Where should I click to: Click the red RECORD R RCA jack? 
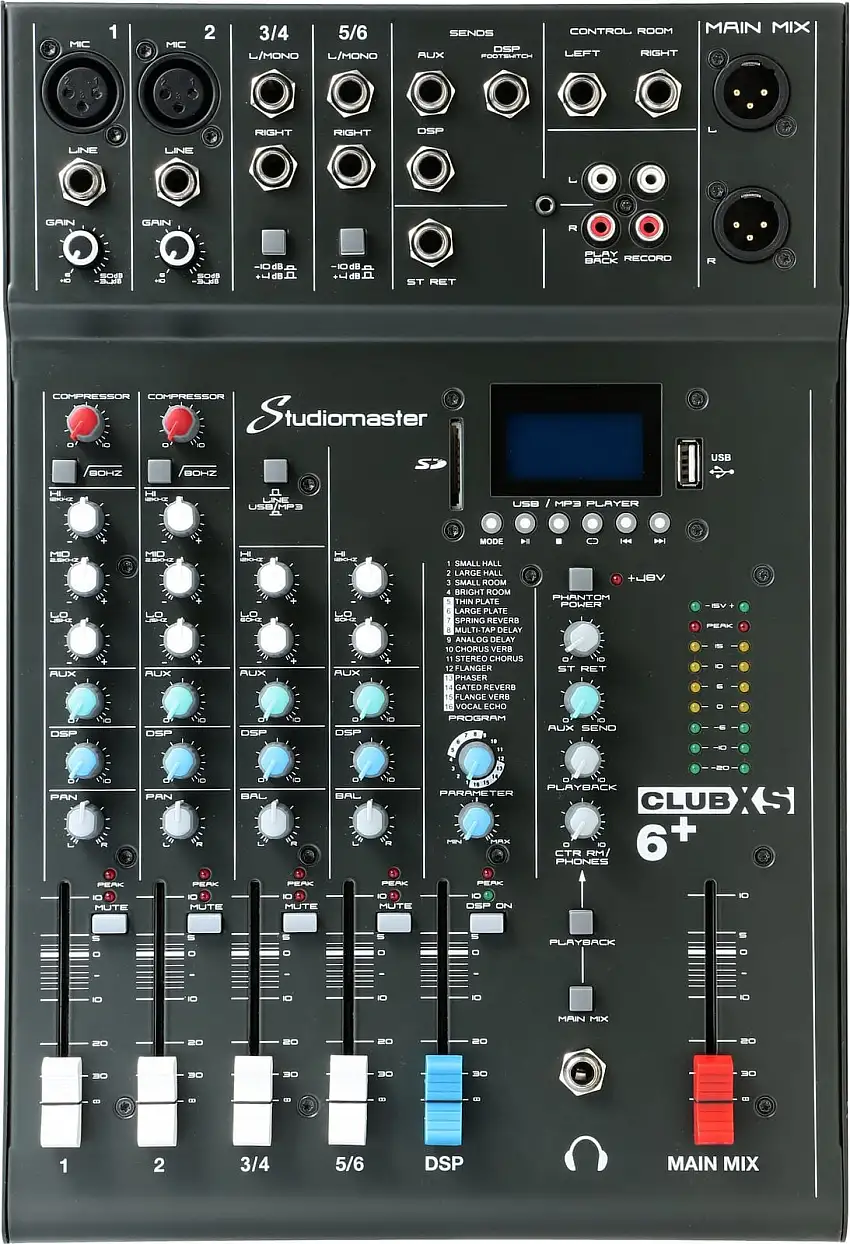tap(647, 226)
